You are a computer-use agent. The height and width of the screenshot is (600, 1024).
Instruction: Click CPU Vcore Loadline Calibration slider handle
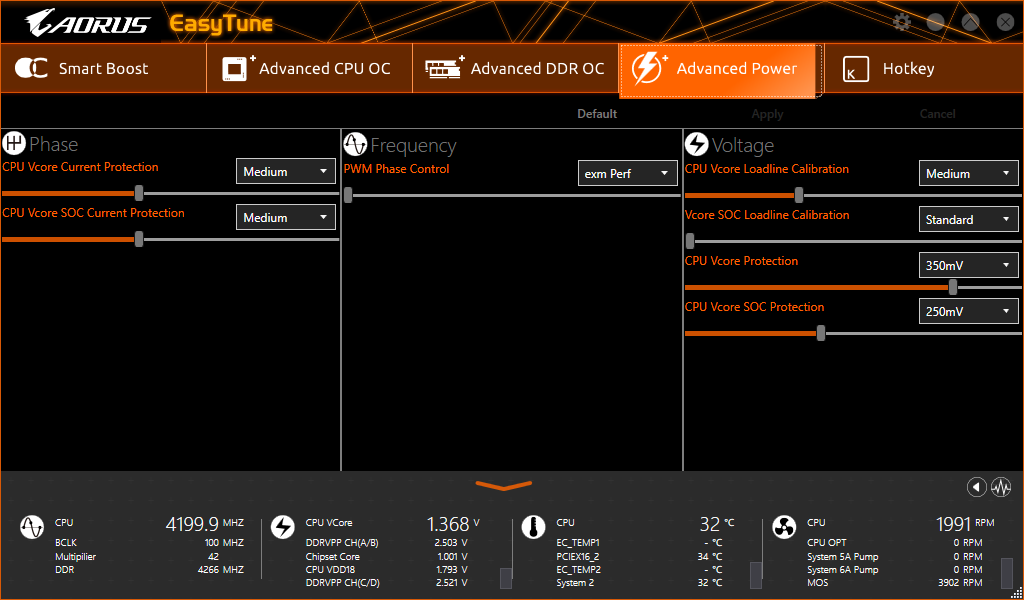click(x=799, y=195)
